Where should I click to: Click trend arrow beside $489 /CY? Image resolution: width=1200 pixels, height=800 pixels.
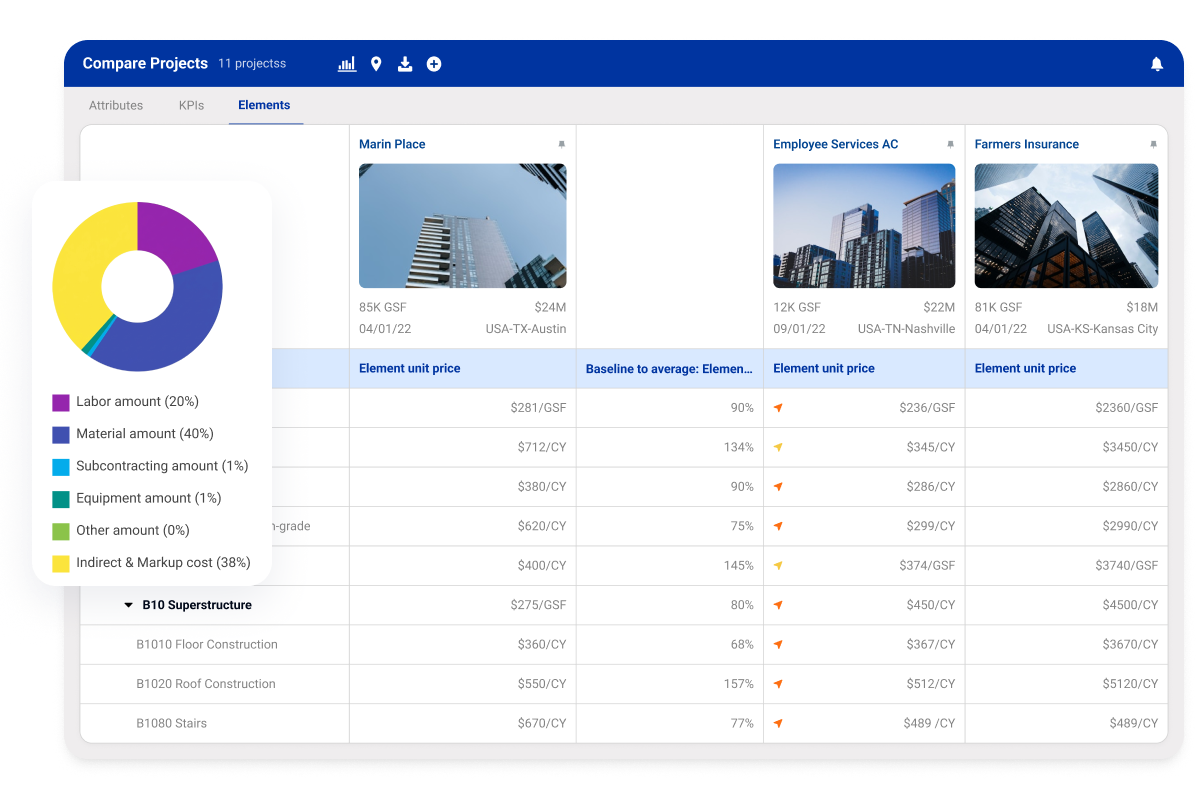(x=778, y=724)
